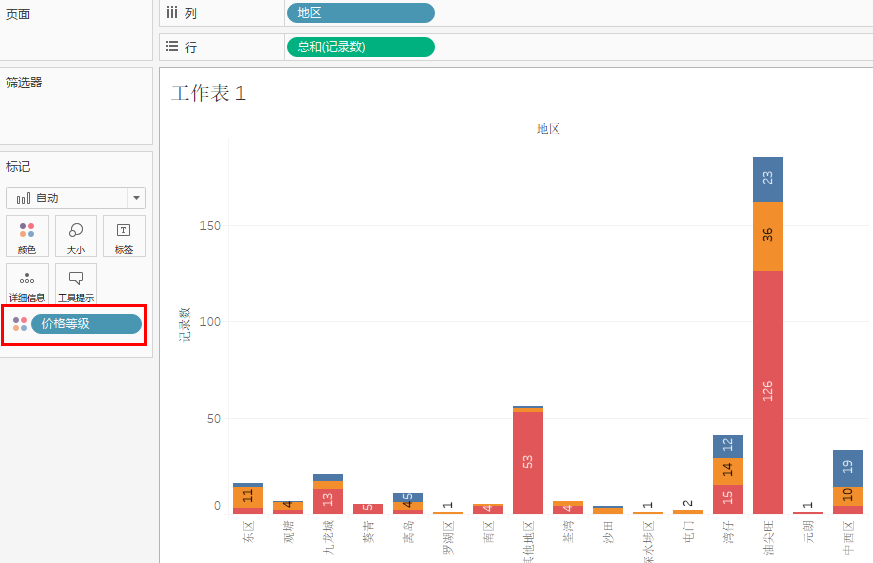Select the blue 23 segment of 油尖旺 bar

click(768, 179)
